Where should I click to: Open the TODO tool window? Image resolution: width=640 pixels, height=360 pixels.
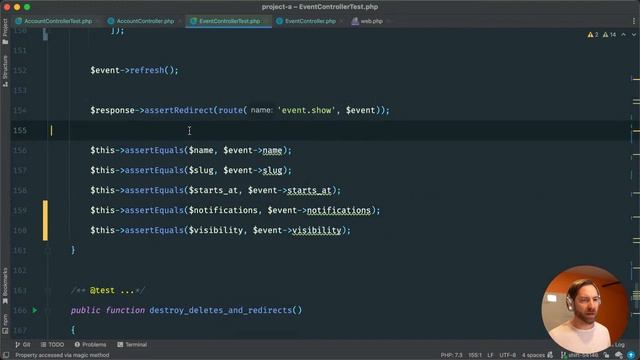coord(52,345)
